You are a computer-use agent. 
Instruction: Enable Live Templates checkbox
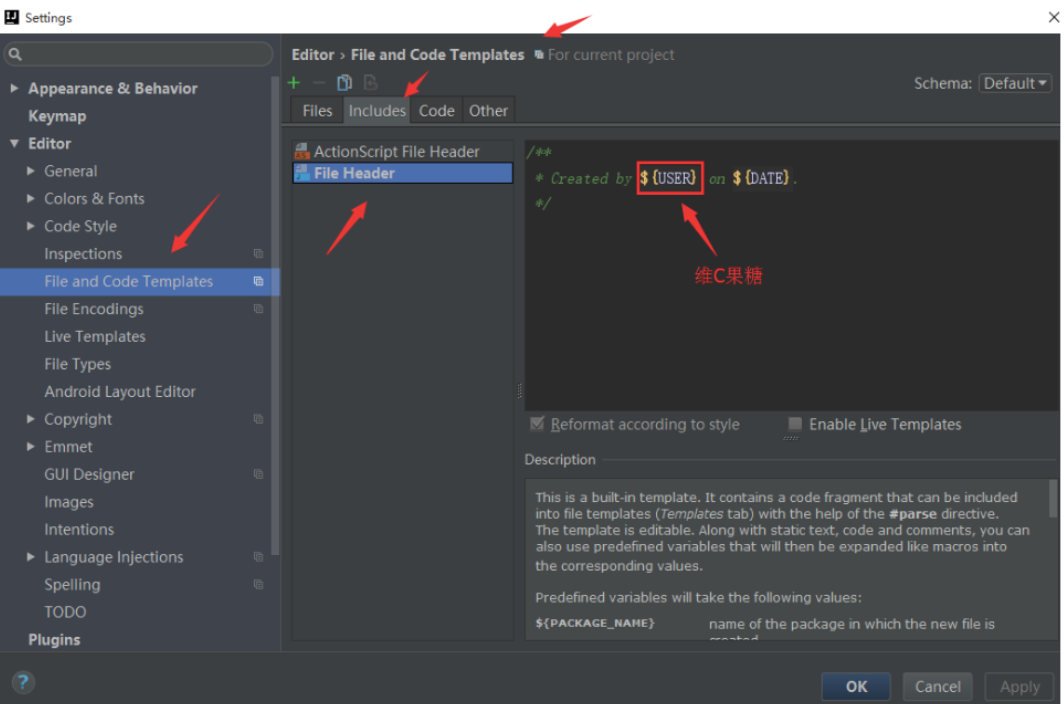pos(795,424)
